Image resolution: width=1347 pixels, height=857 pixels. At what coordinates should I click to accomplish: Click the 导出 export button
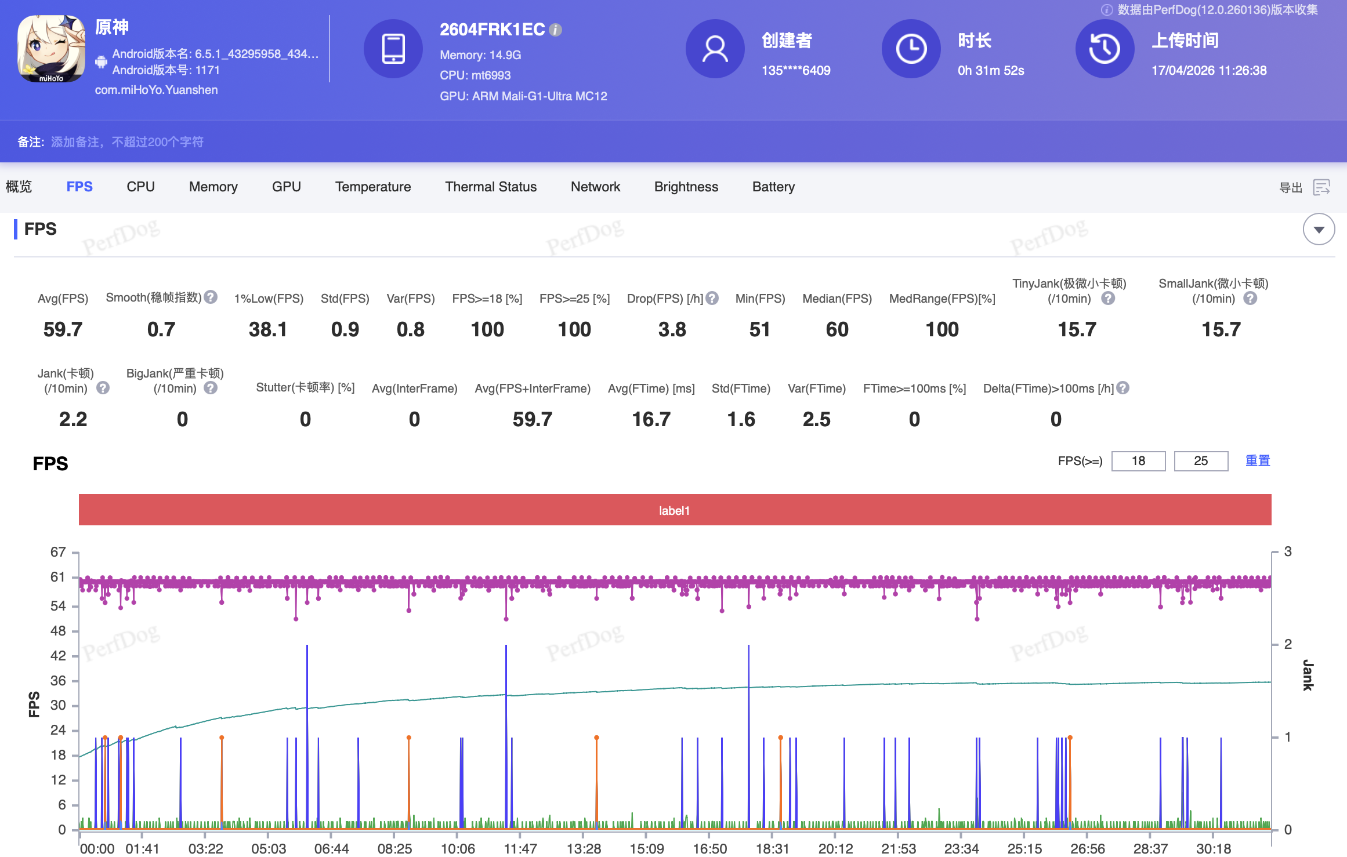(x=1291, y=188)
